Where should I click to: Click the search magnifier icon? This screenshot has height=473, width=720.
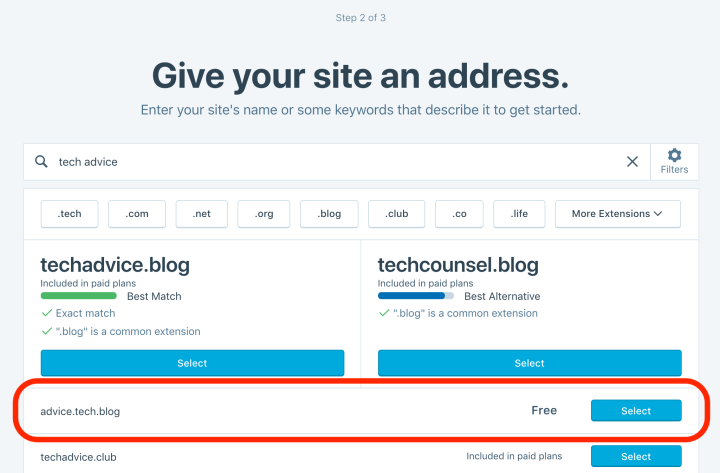coord(41,162)
